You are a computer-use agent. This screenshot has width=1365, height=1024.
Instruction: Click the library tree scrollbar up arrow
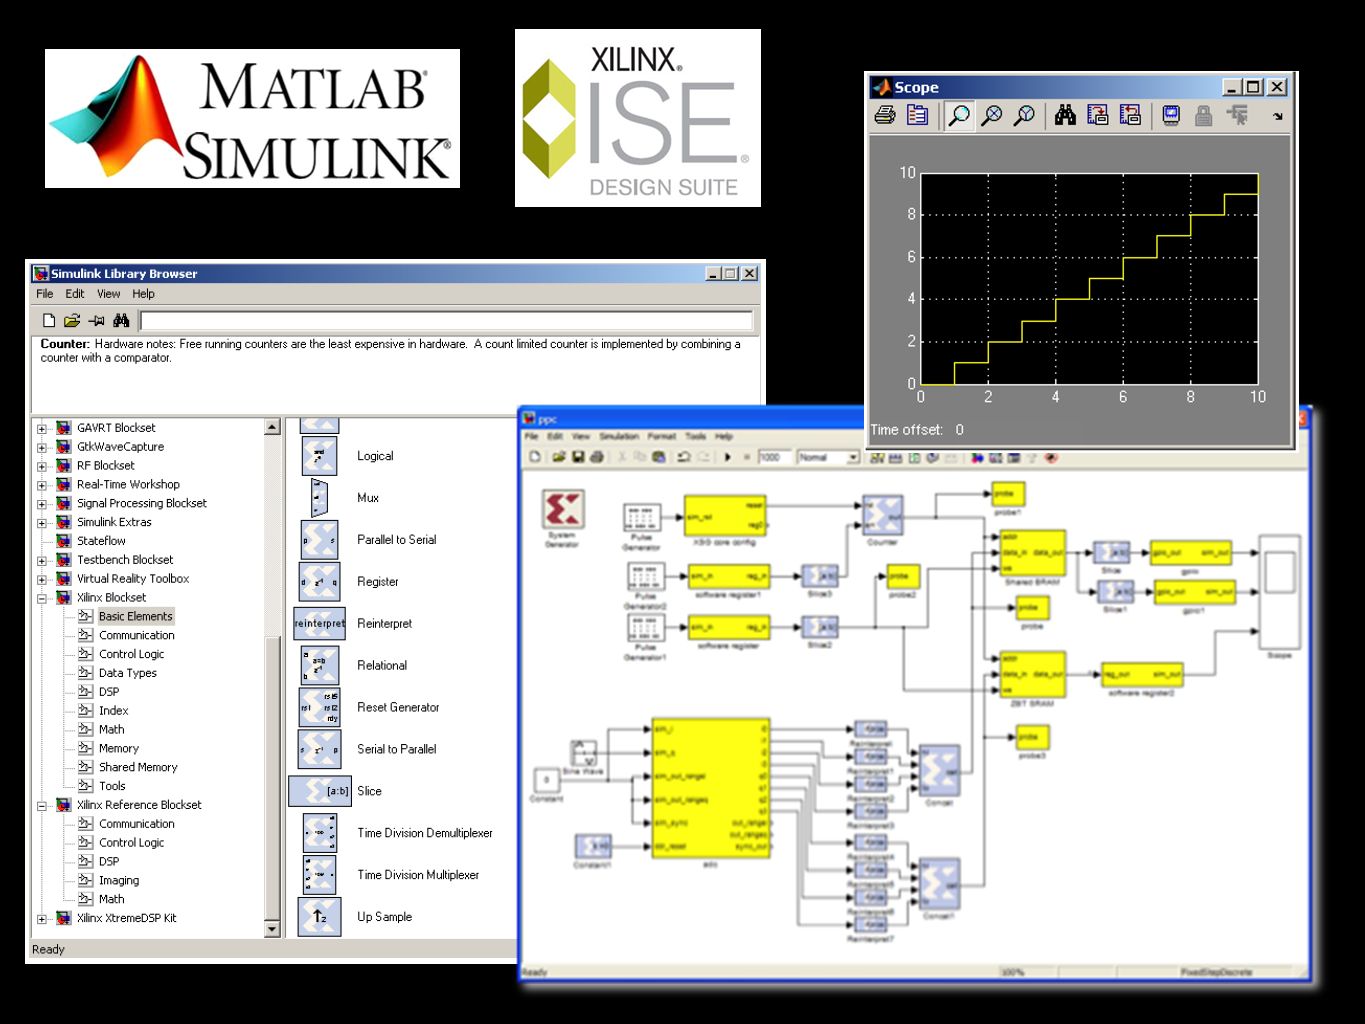(x=272, y=427)
